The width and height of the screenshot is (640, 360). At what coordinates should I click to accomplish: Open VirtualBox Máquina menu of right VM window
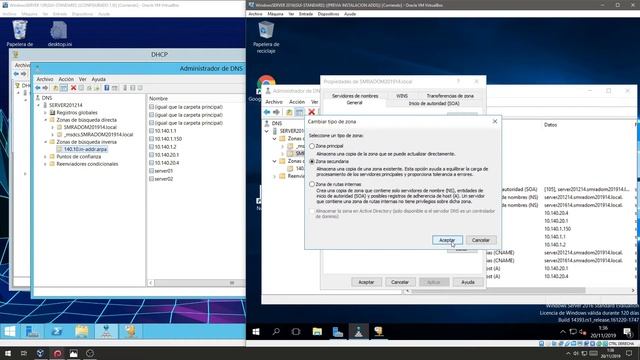click(x=275, y=14)
